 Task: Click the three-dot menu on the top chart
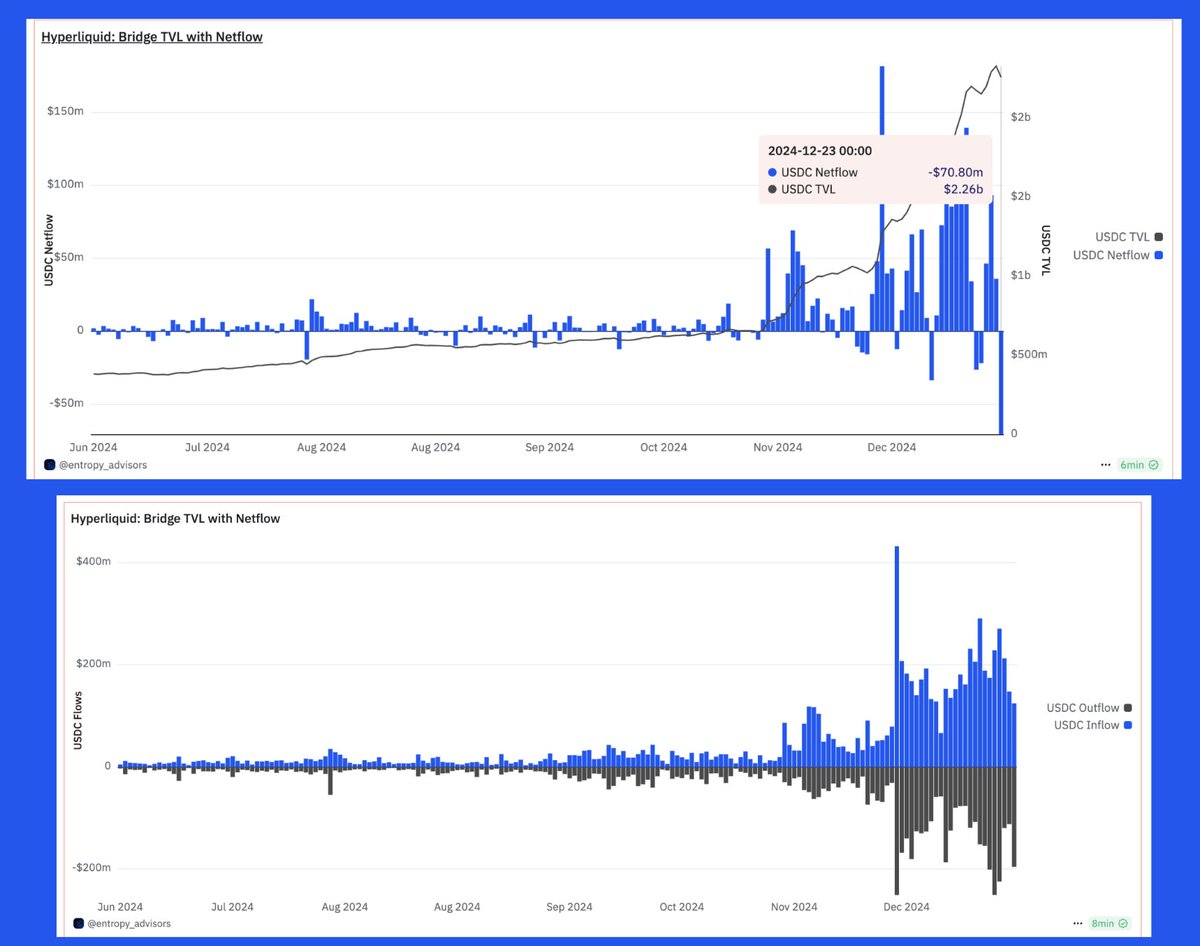1105,465
